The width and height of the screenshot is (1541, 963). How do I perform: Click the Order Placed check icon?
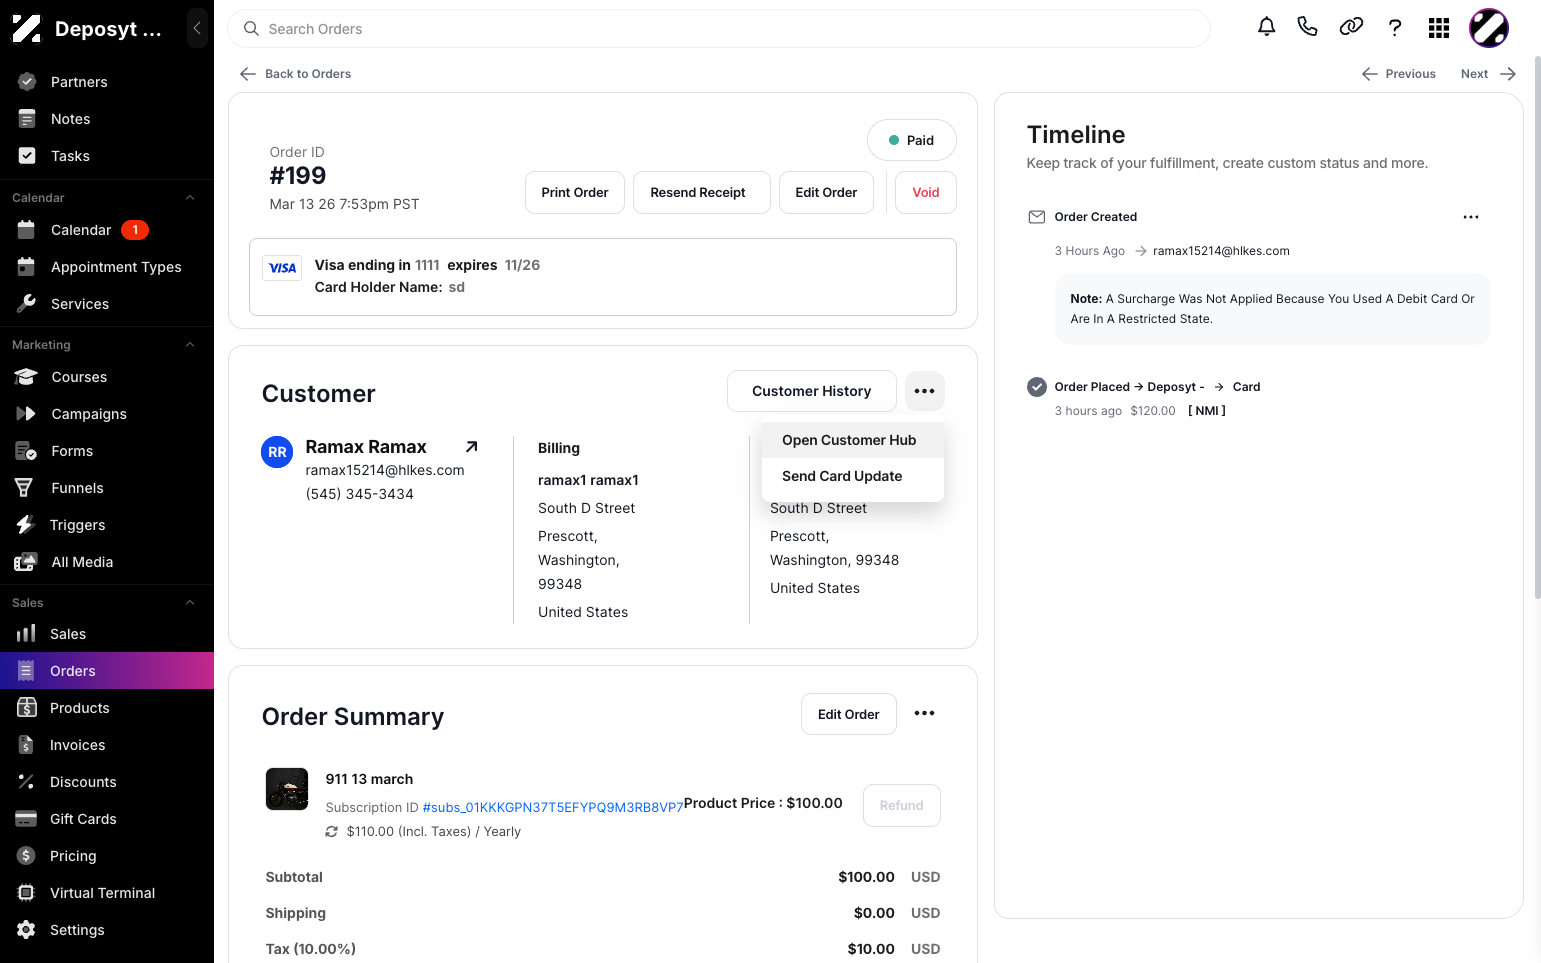tap(1037, 387)
